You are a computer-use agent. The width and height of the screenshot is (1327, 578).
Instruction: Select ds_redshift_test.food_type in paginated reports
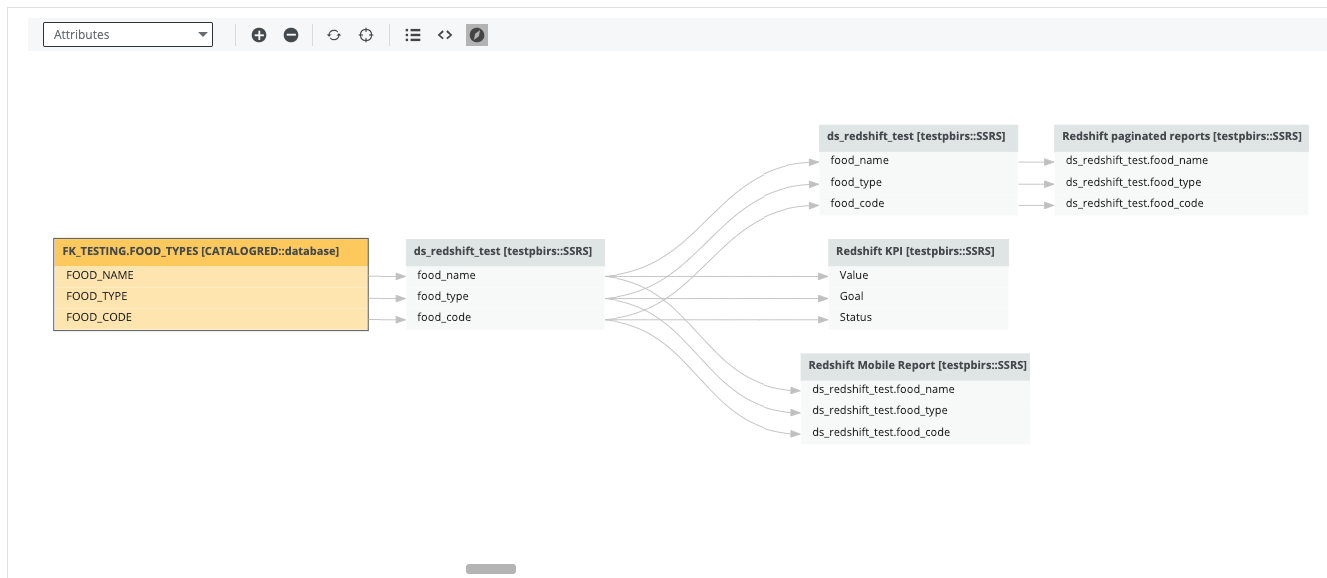(x=1133, y=182)
